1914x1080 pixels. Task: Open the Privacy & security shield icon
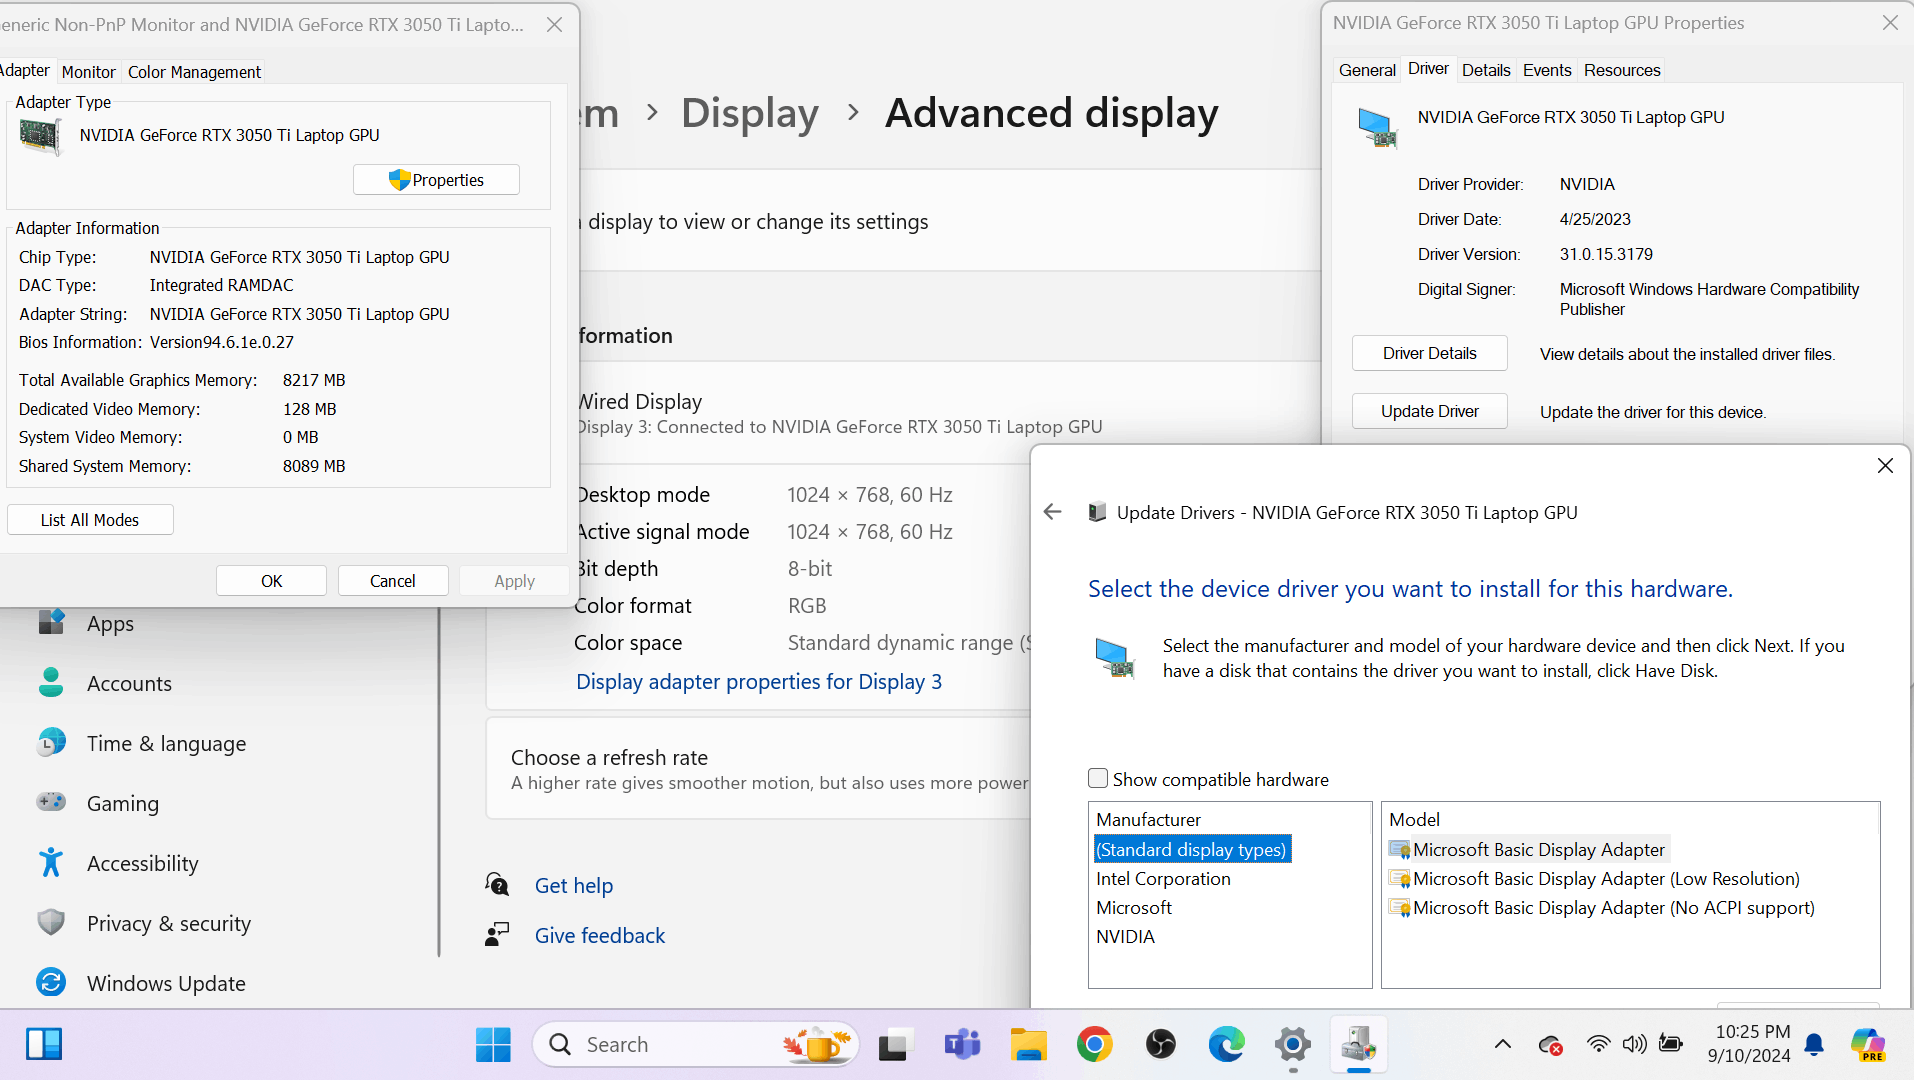pyautogui.click(x=51, y=922)
